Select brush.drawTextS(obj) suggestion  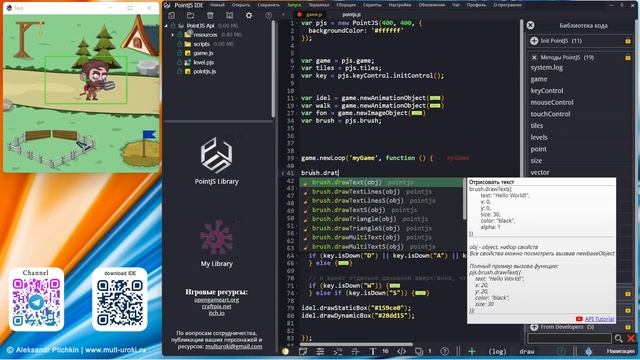click(x=349, y=210)
